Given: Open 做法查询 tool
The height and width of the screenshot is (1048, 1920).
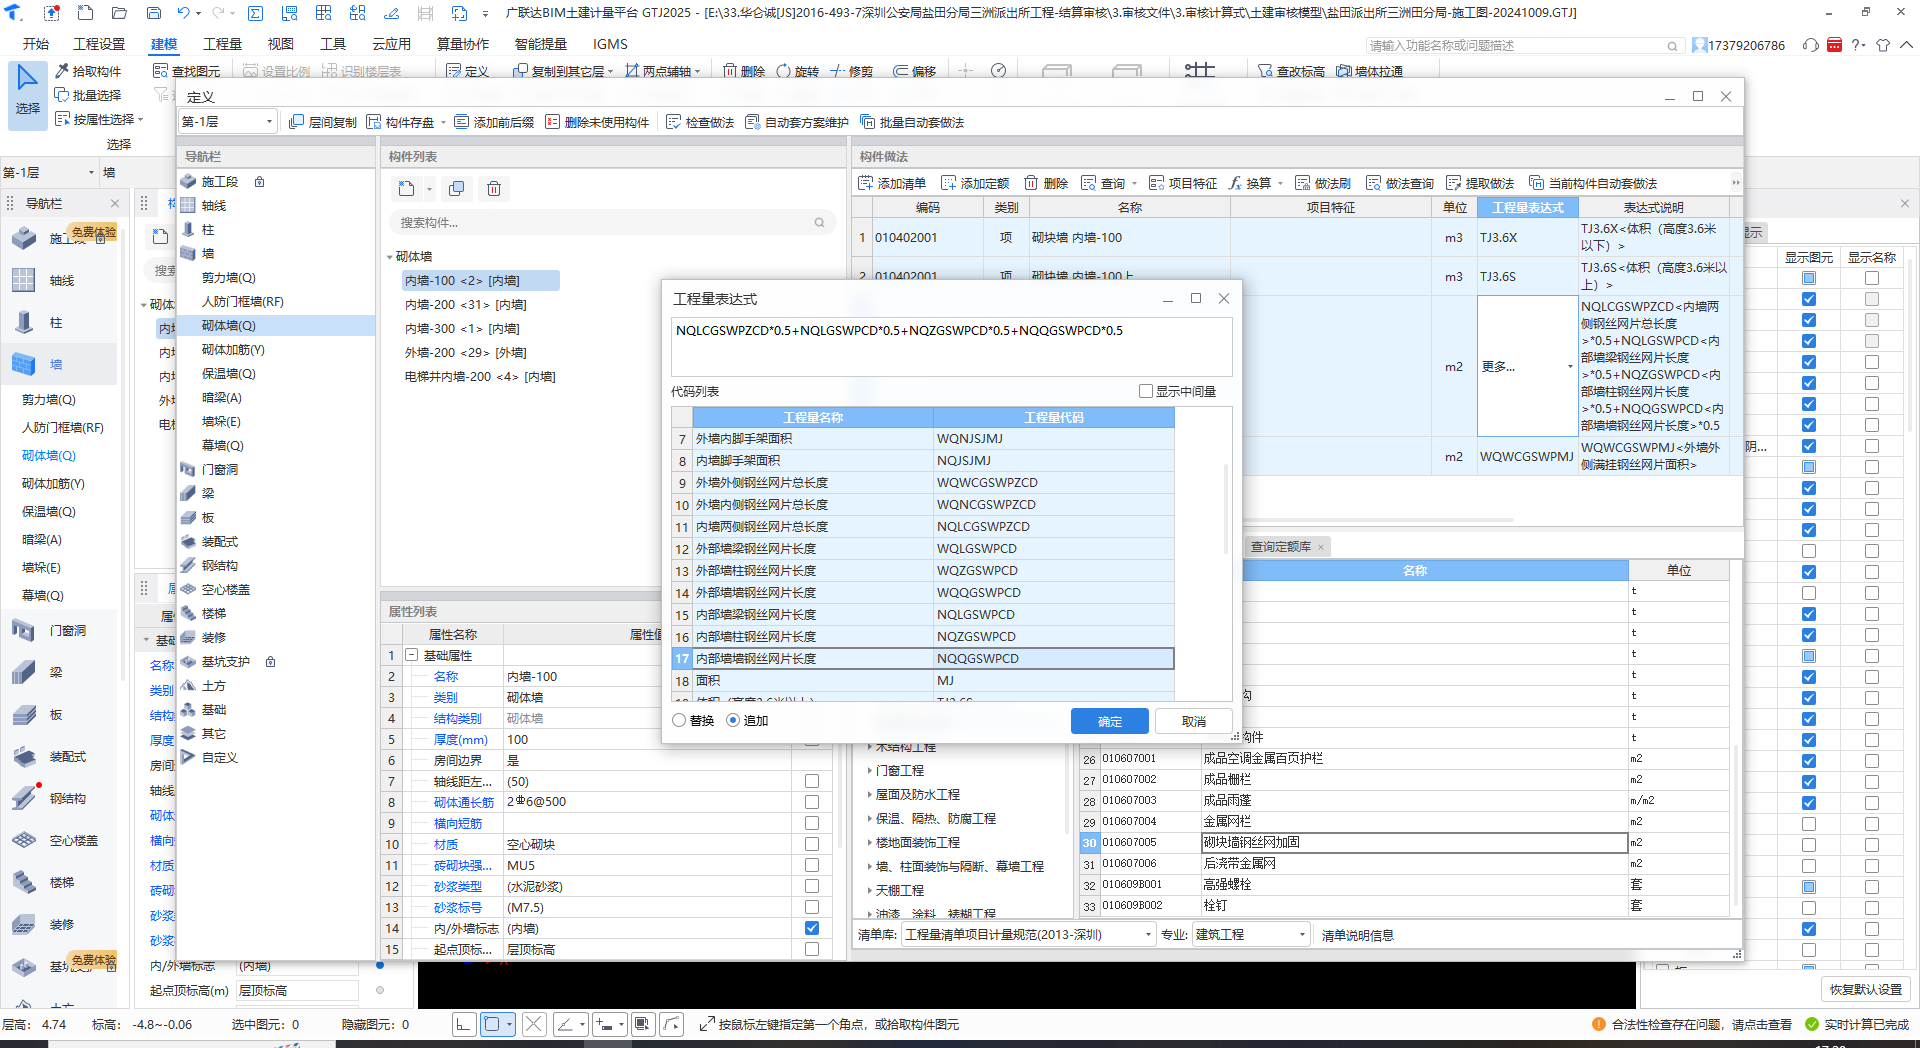Looking at the screenshot, I should [x=1400, y=183].
